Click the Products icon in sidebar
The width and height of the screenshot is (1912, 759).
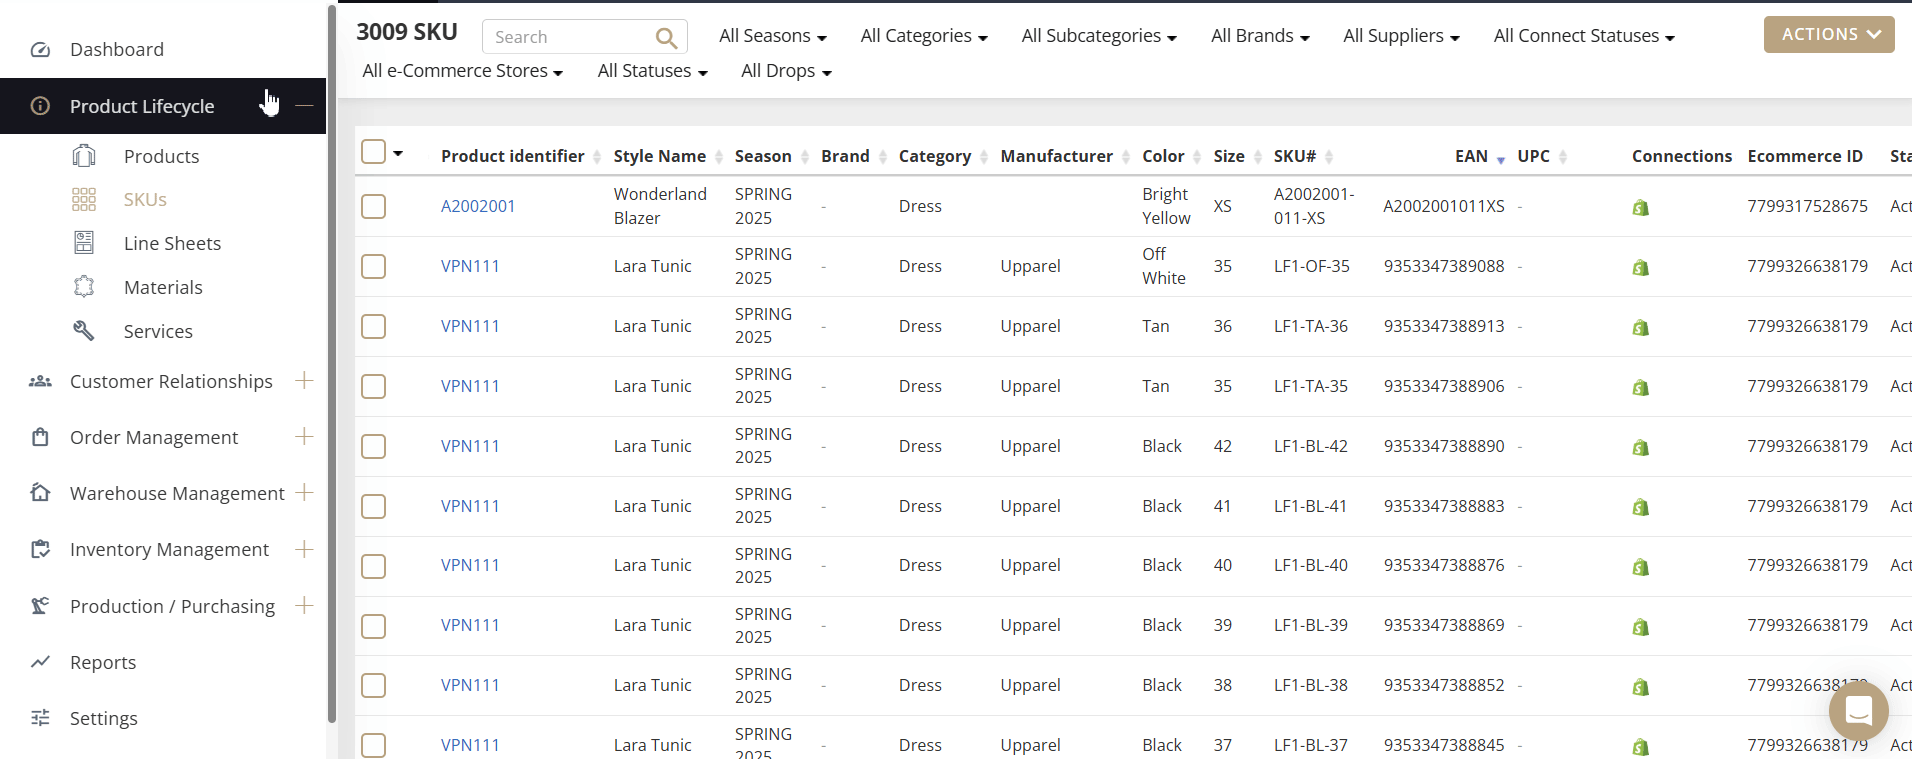[x=84, y=156]
